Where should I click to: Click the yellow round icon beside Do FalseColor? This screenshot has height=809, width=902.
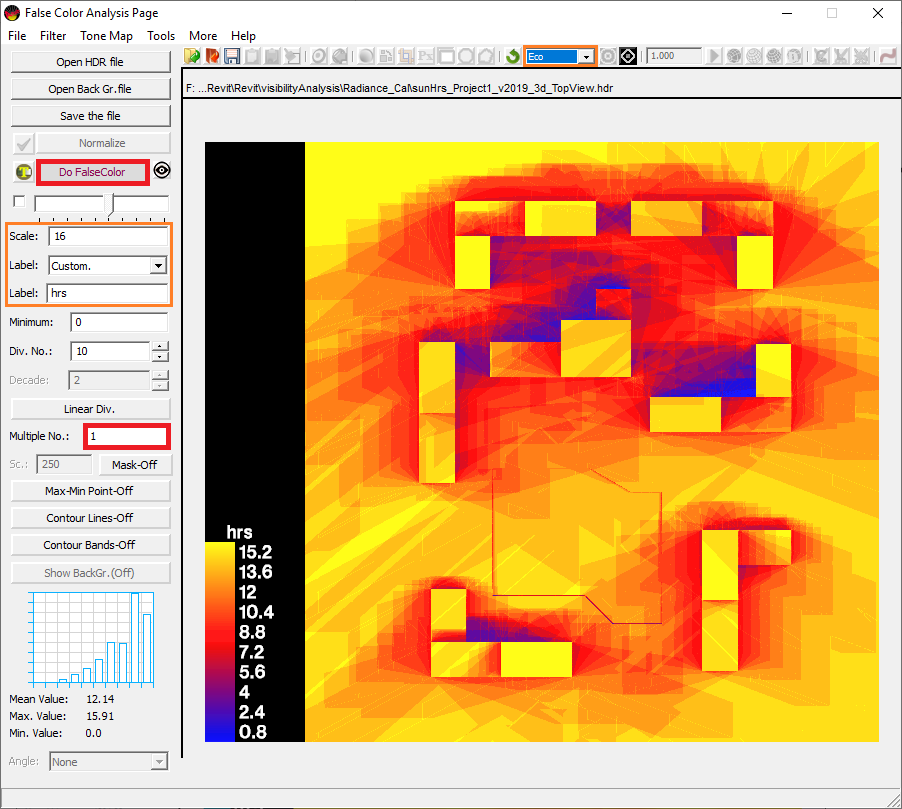[24, 171]
